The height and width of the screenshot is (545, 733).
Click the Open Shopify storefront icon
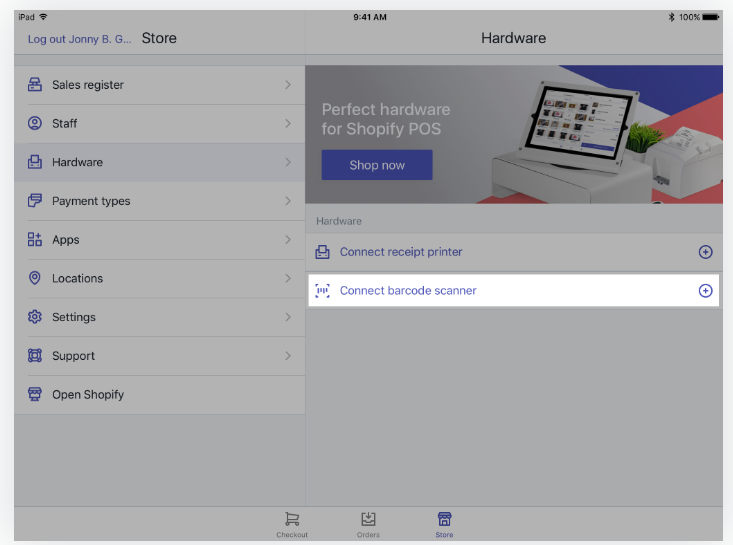point(35,394)
